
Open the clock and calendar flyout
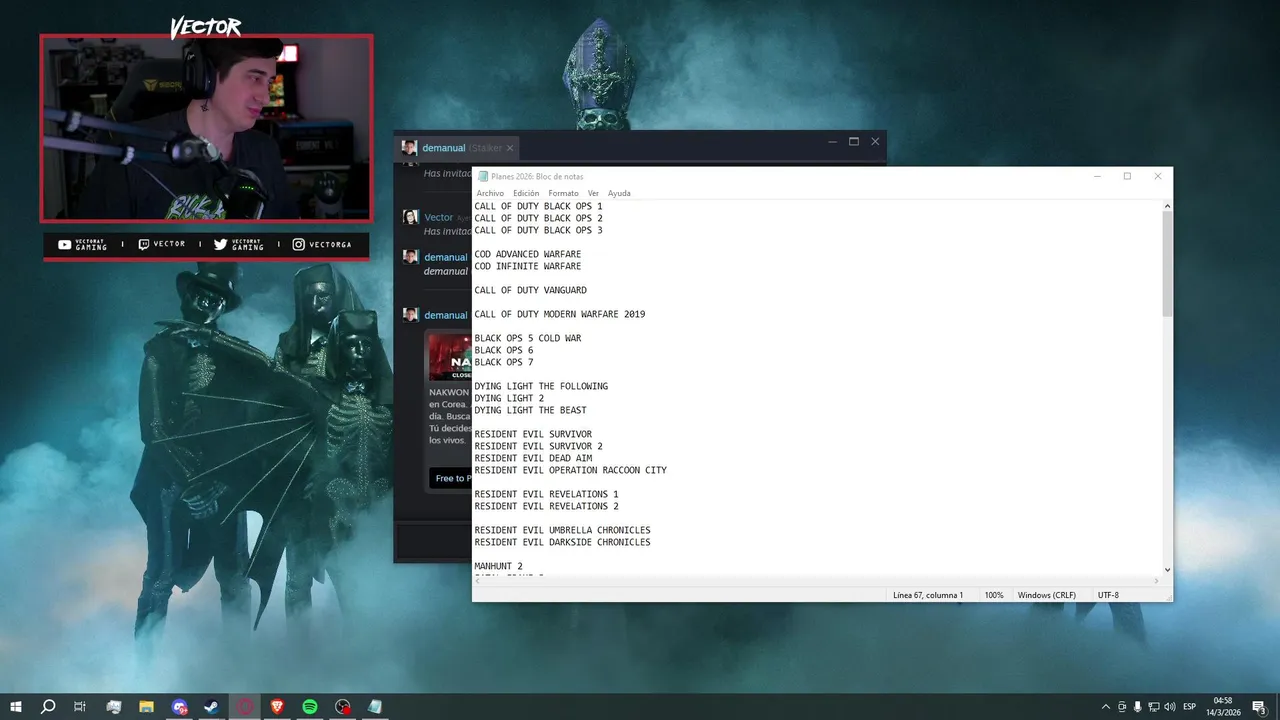point(1223,707)
